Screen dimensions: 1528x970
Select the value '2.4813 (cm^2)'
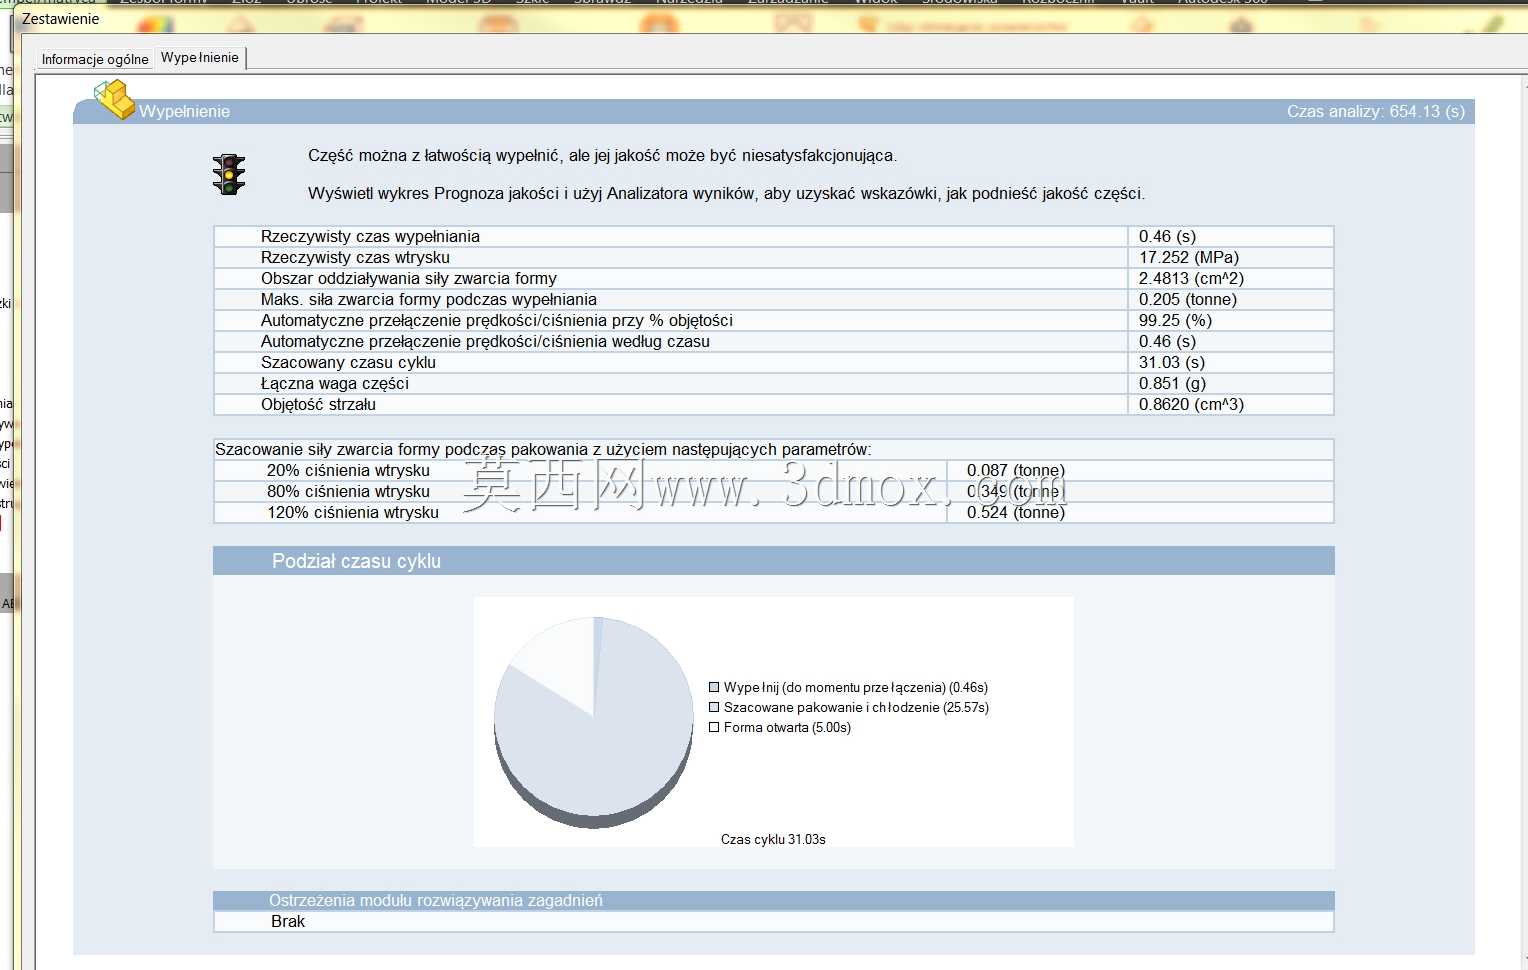point(1191,278)
